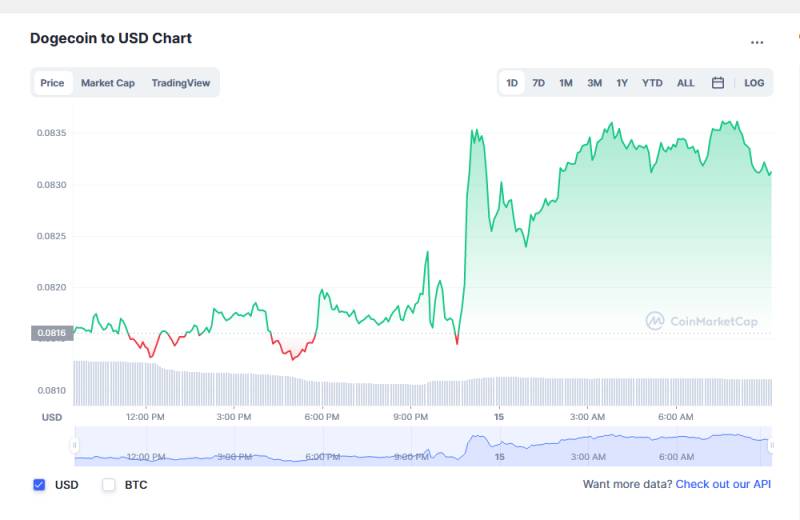800x520 pixels.
Task: Click the 6:00 PM main x-axis label
Action: (x=322, y=417)
